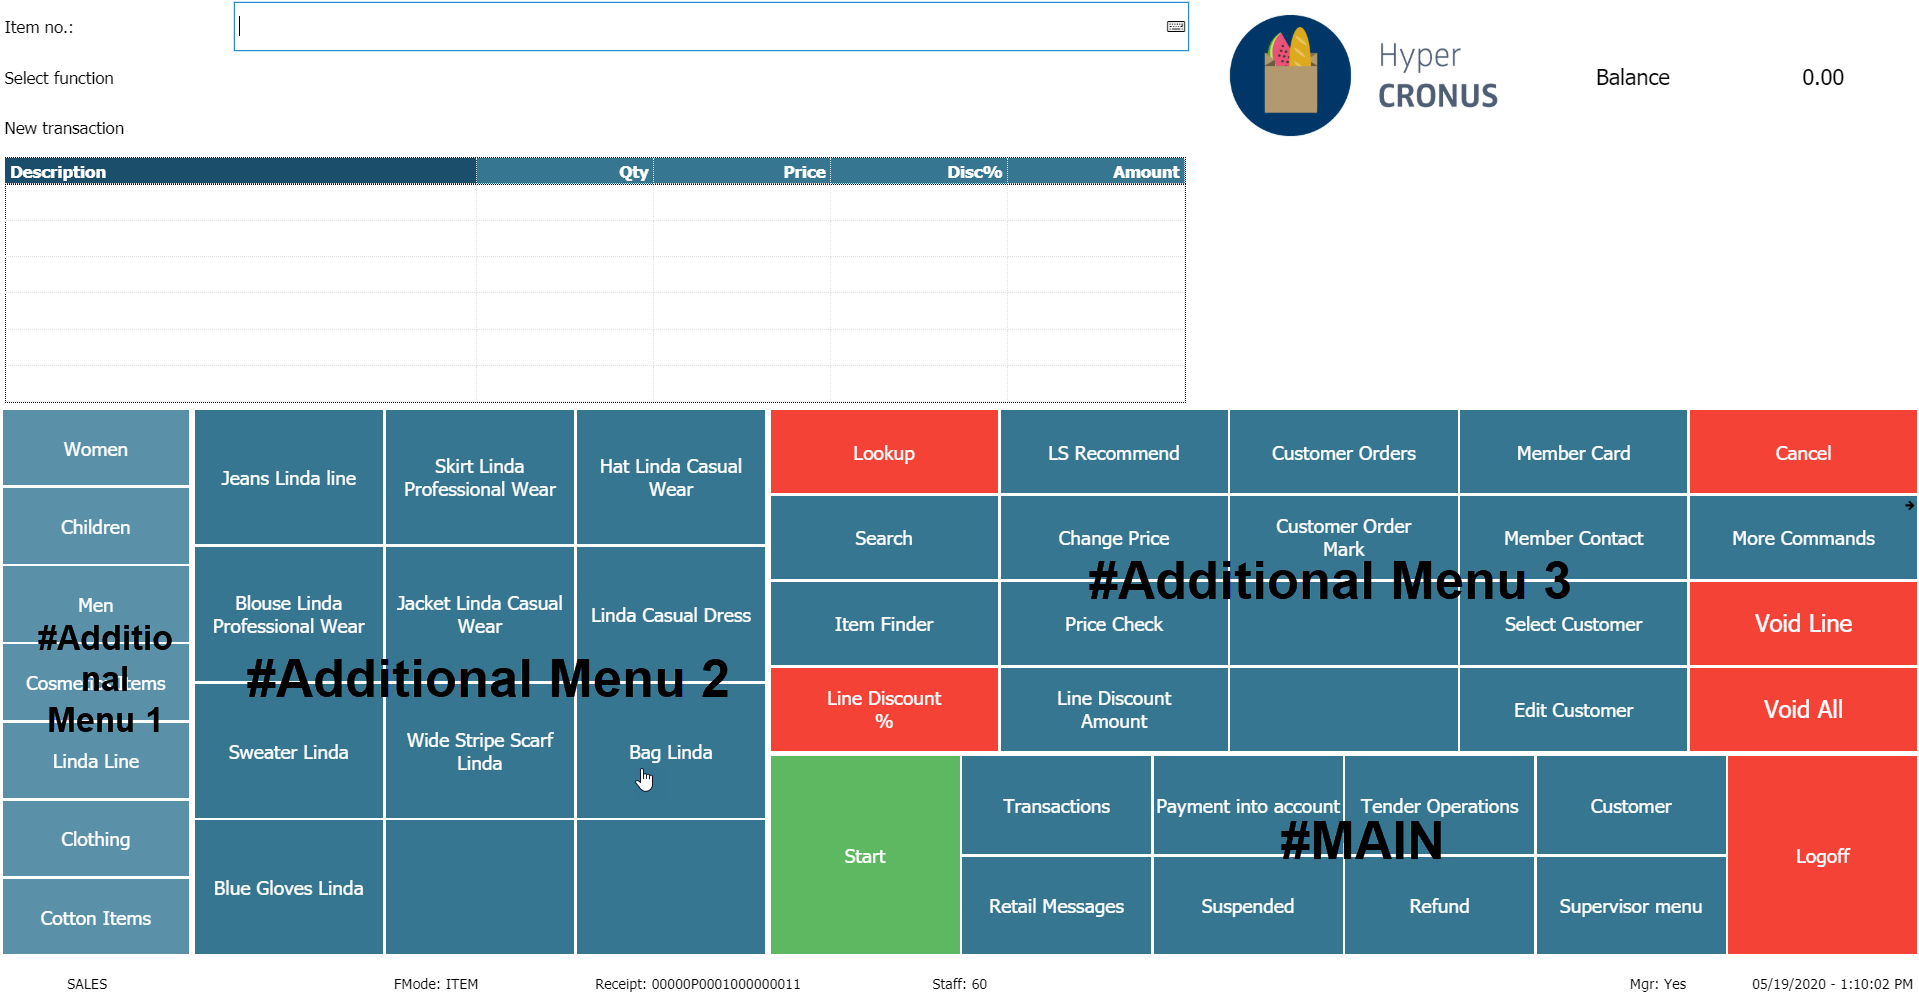Open the Women category menu

pos(96,449)
